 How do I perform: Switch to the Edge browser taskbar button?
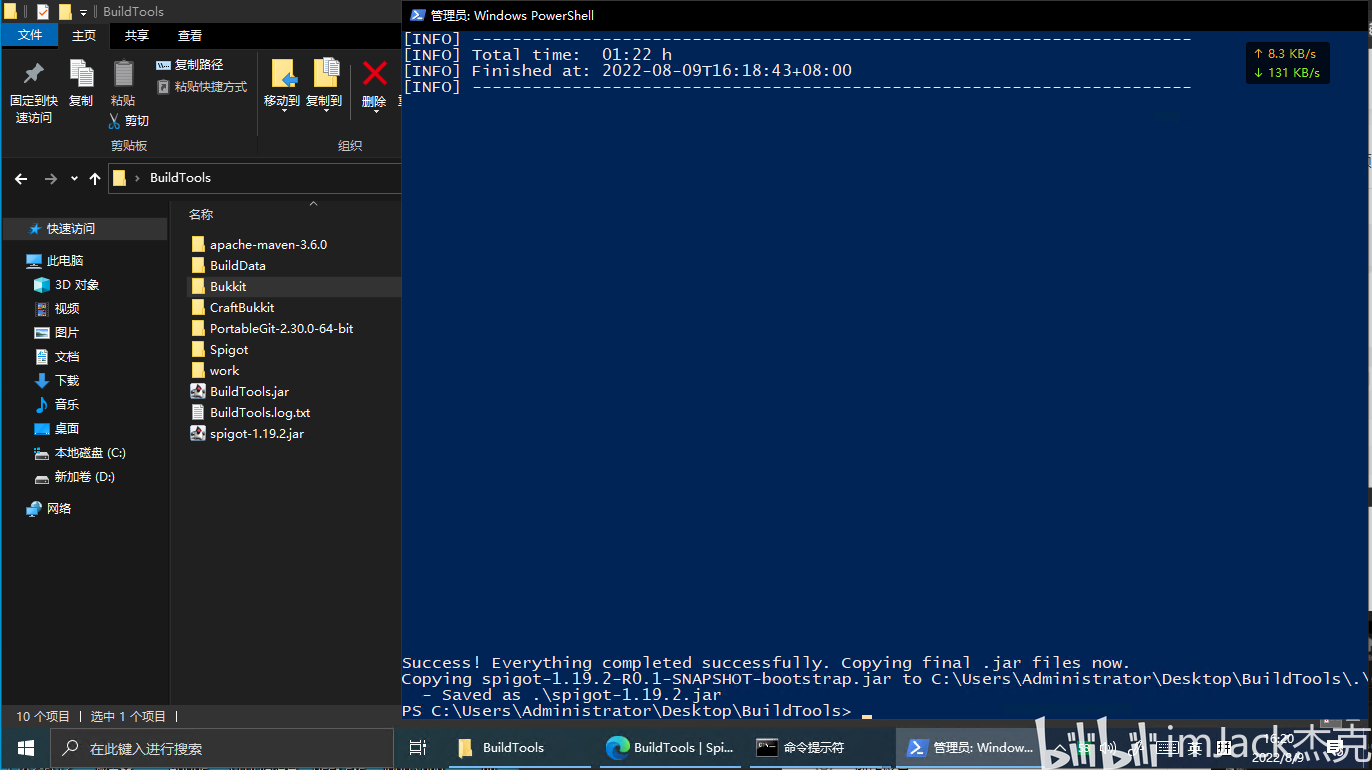670,748
